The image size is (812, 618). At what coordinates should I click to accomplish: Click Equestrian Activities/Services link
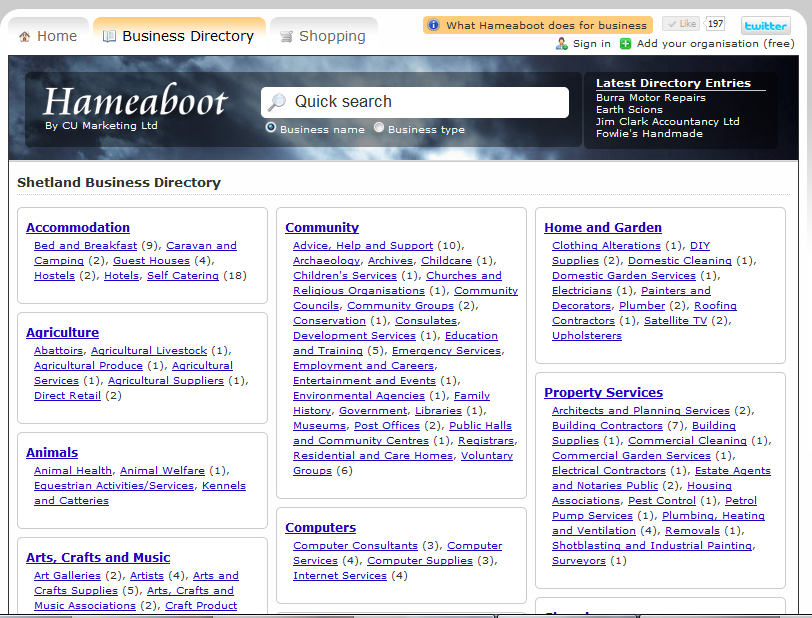[114, 486]
